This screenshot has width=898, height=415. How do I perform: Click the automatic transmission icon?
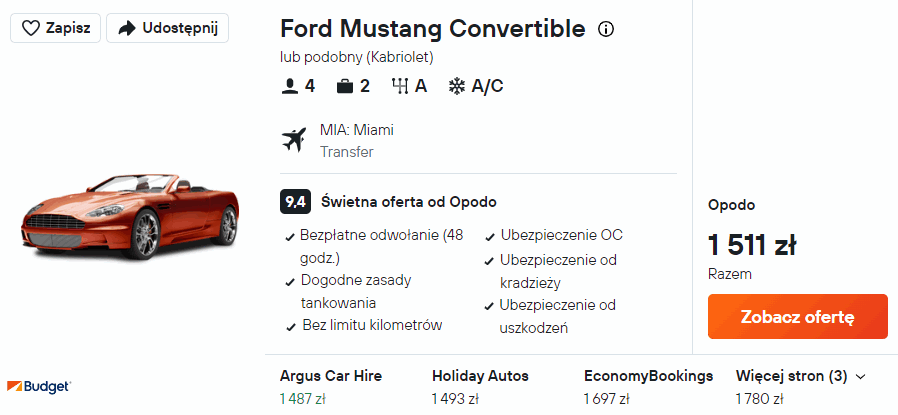(399, 86)
